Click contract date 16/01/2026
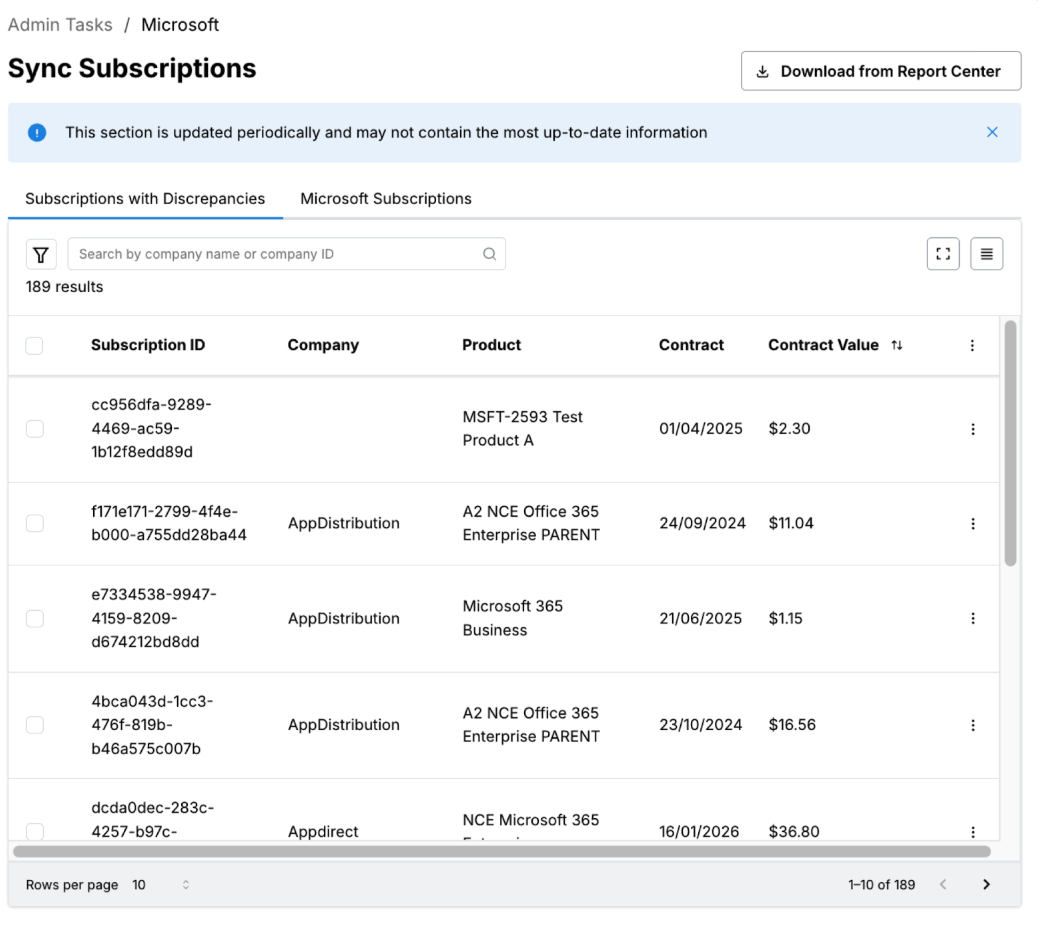Screen dimensions: 1038x928 [699, 831]
